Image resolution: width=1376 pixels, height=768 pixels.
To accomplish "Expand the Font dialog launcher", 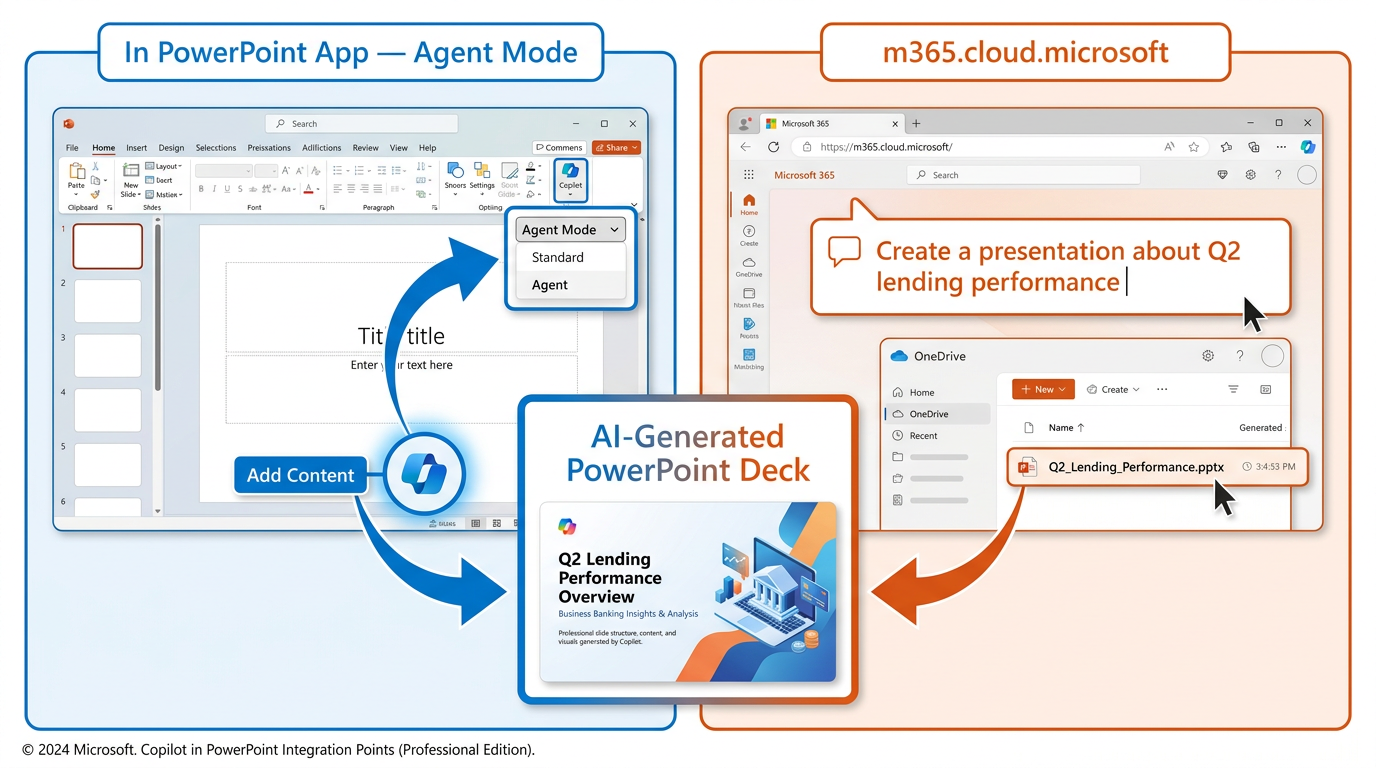I will point(322,208).
